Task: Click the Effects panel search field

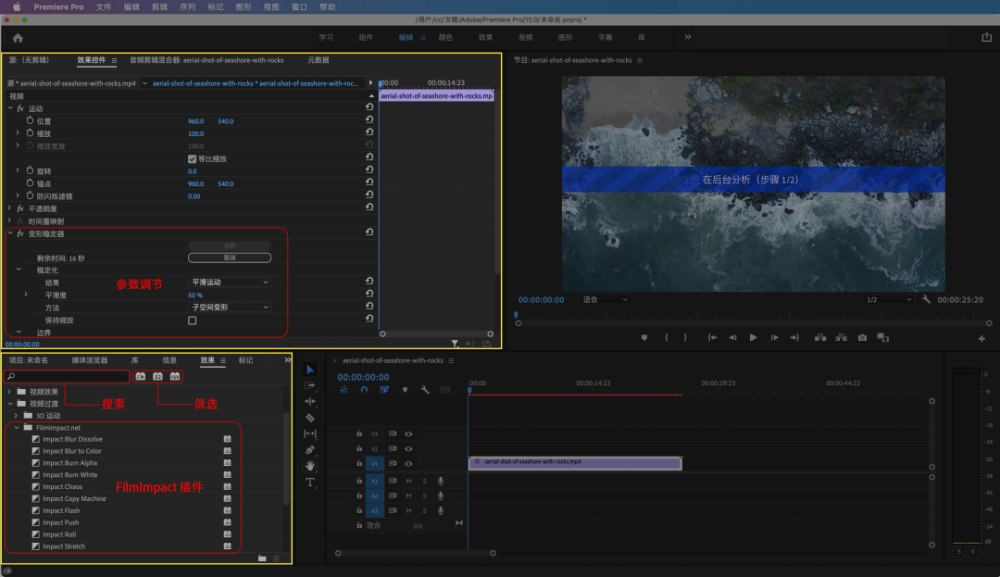Action: (67, 377)
